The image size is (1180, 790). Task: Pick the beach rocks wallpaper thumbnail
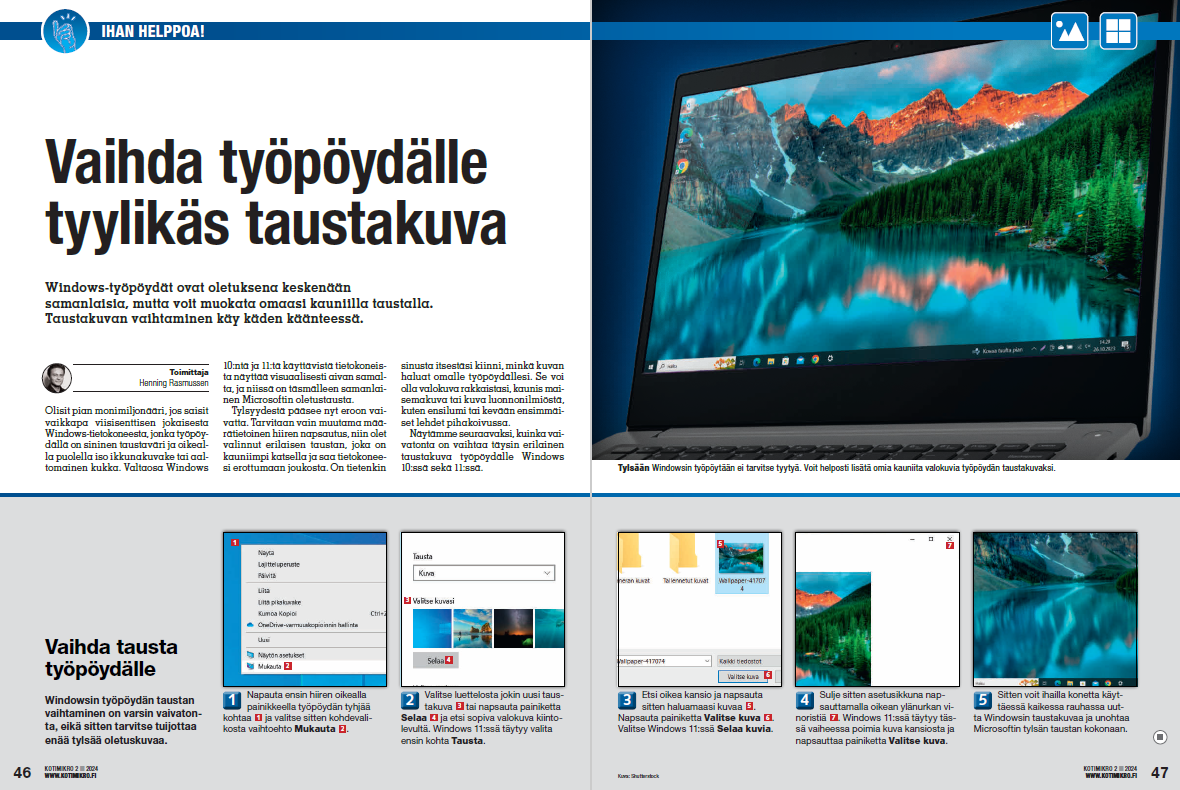click(473, 628)
